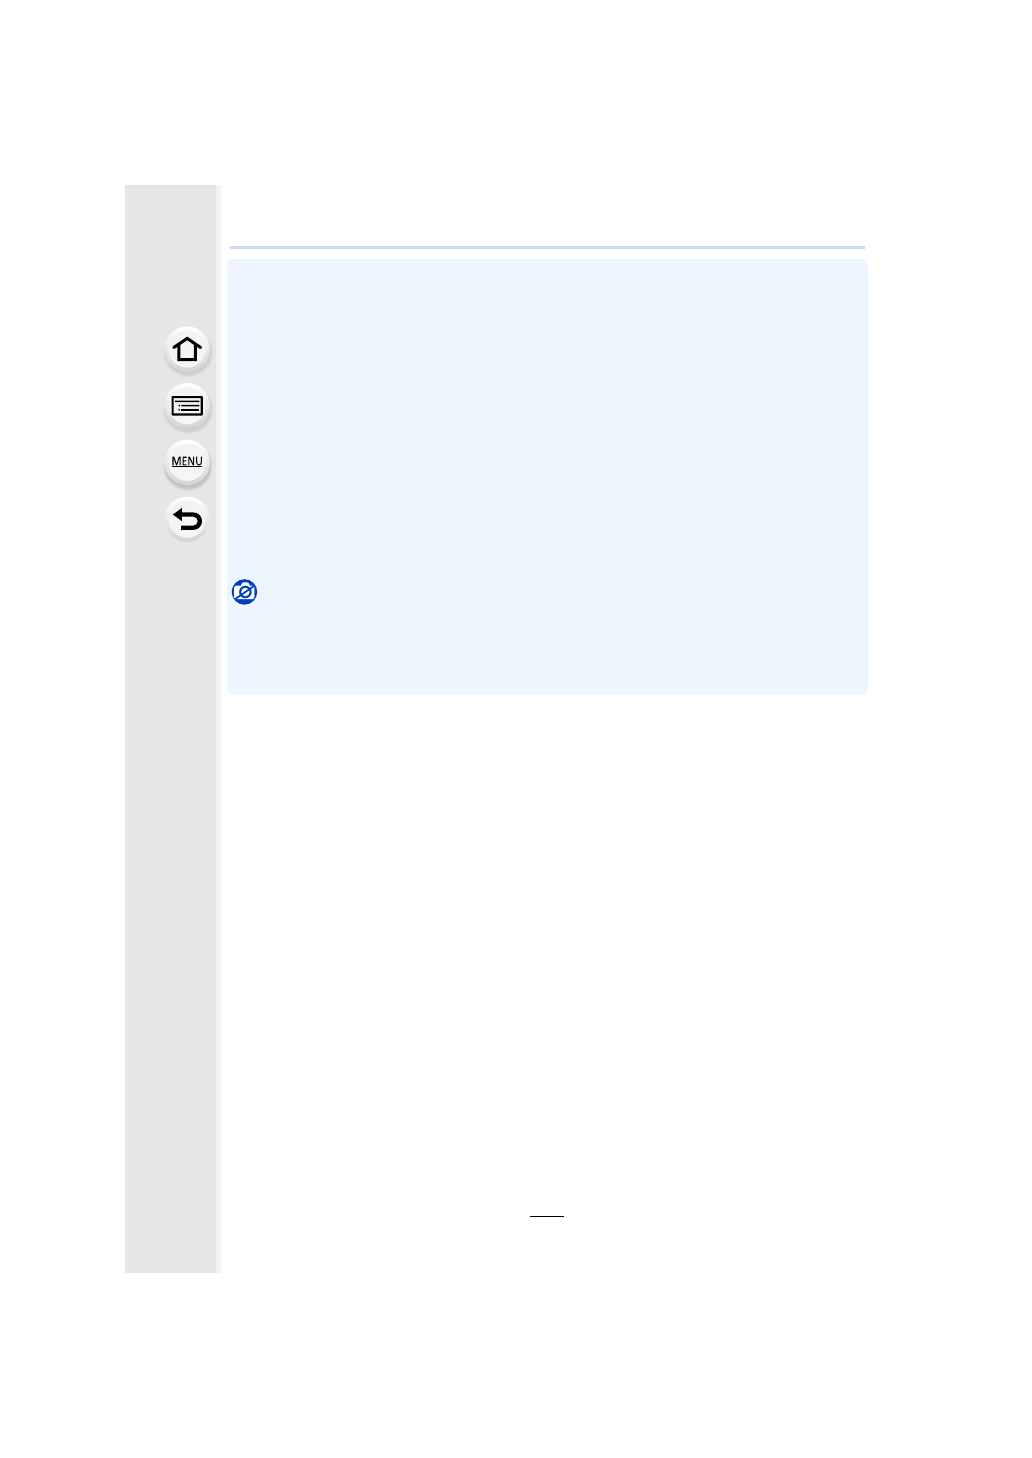
Task: Click the short underline at page footer
Action: point(547,1215)
